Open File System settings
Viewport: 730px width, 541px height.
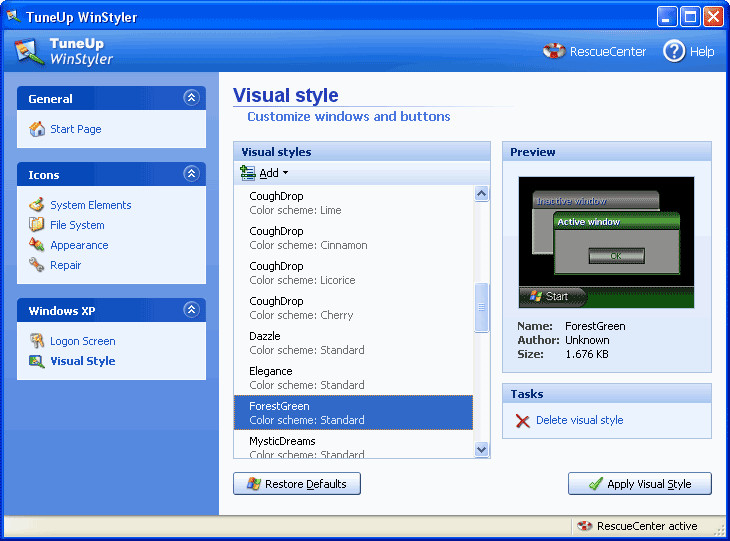pos(77,225)
